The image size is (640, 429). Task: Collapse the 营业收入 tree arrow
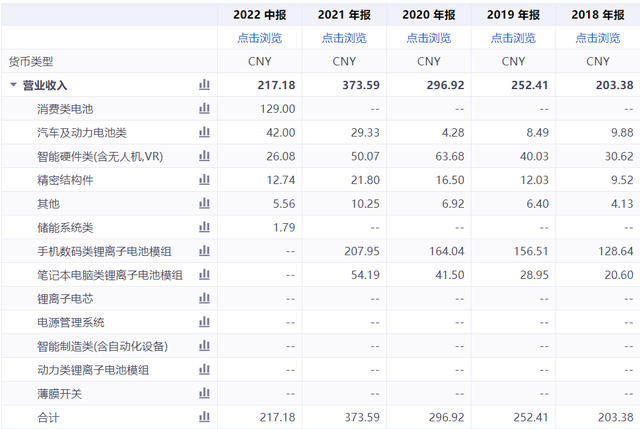(13, 85)
